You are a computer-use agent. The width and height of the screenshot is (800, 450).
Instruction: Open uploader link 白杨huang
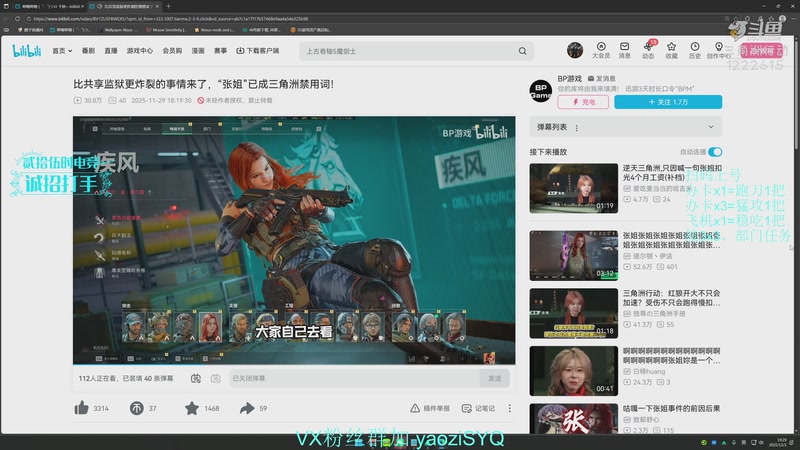(648, 371)
